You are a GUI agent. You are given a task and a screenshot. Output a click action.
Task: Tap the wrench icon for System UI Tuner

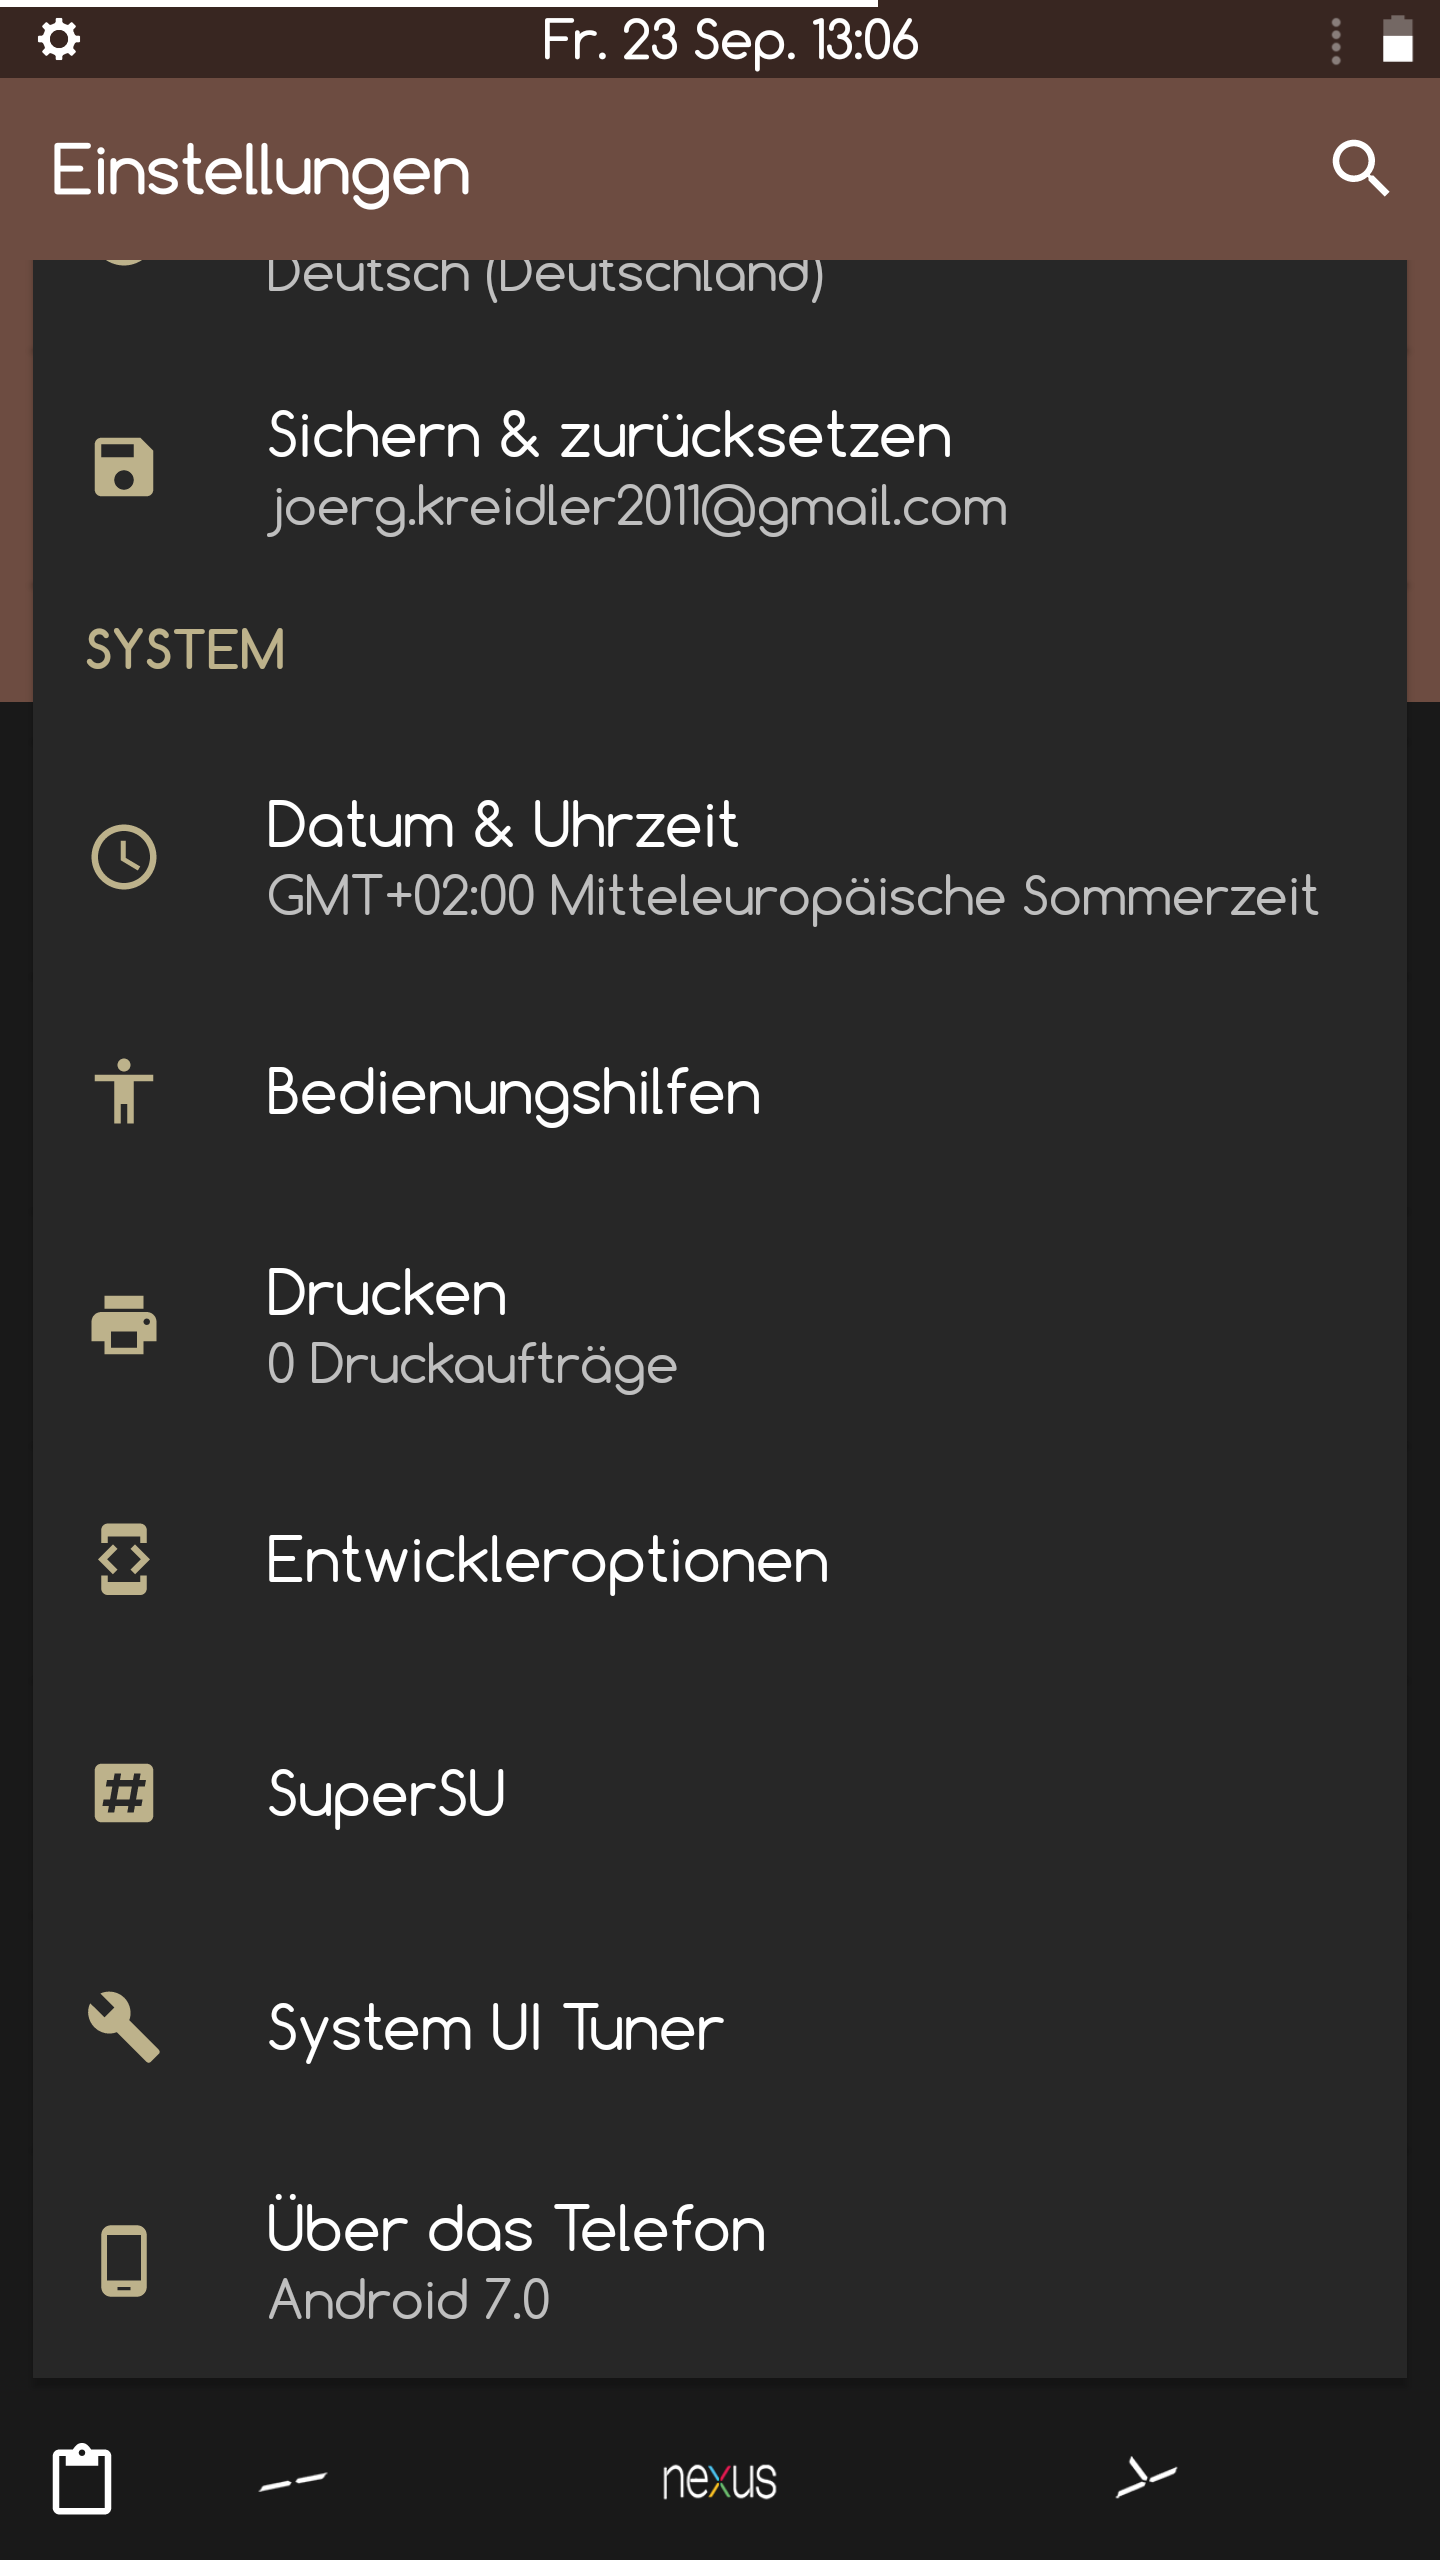coord(123,2027)
